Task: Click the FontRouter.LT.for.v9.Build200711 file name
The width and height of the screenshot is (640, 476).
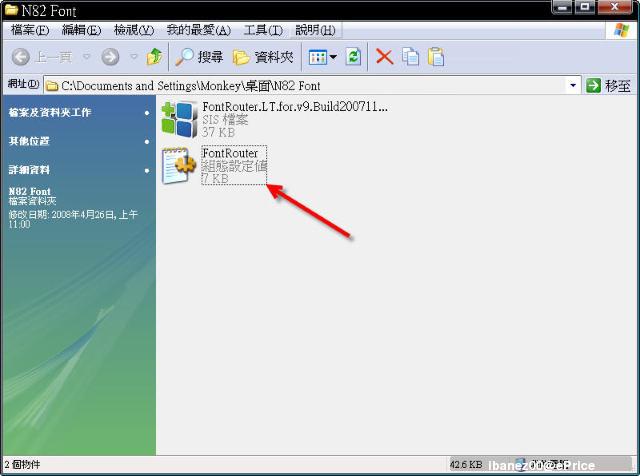Action: pos(295,107)
